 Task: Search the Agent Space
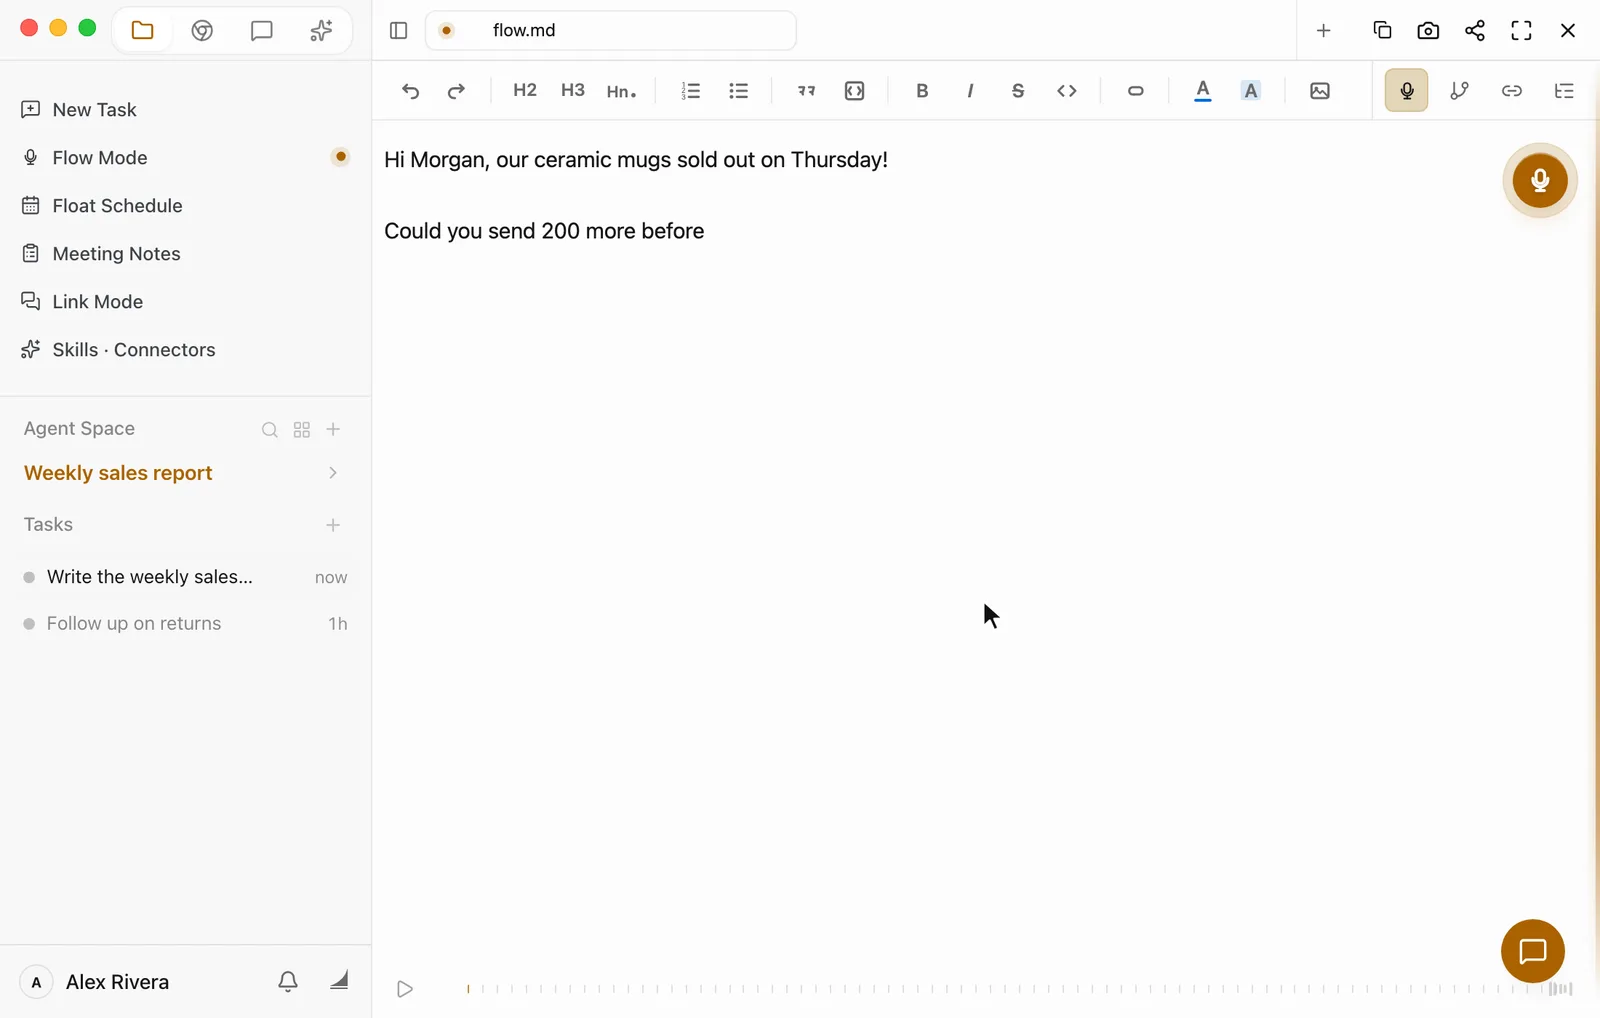tap(270, 430)
